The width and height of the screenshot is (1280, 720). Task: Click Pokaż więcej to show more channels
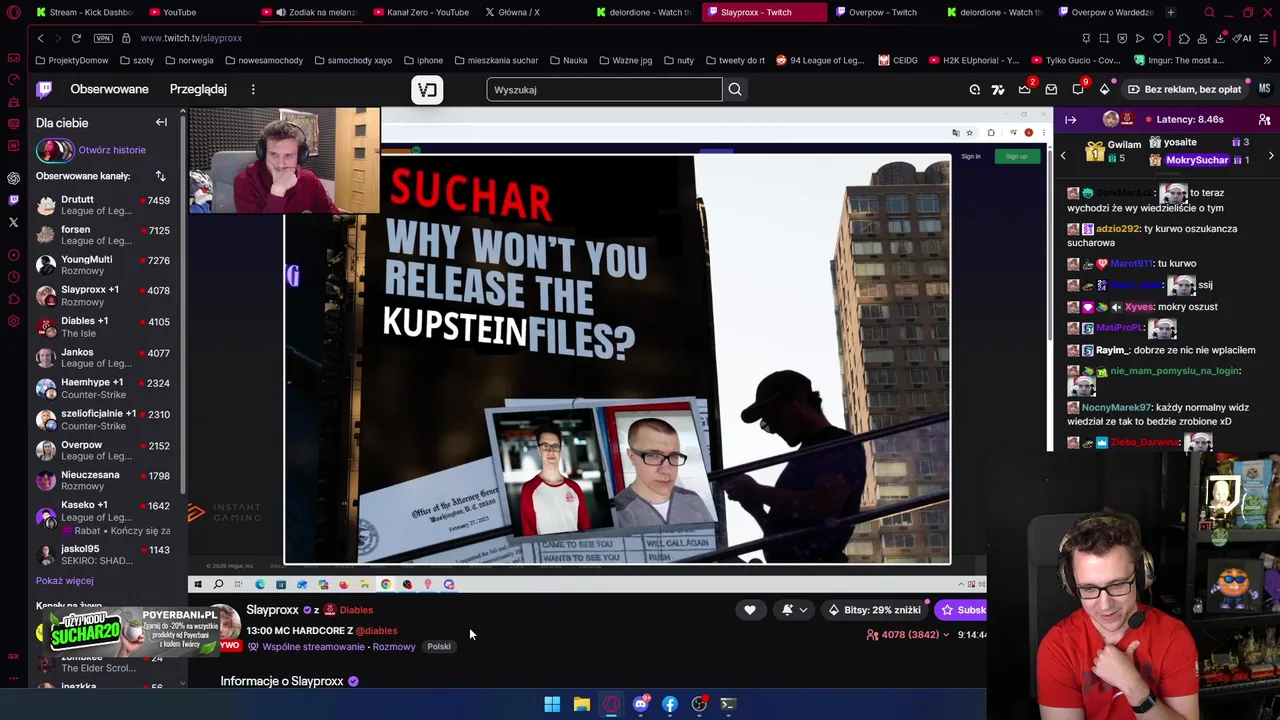point(64,580)
